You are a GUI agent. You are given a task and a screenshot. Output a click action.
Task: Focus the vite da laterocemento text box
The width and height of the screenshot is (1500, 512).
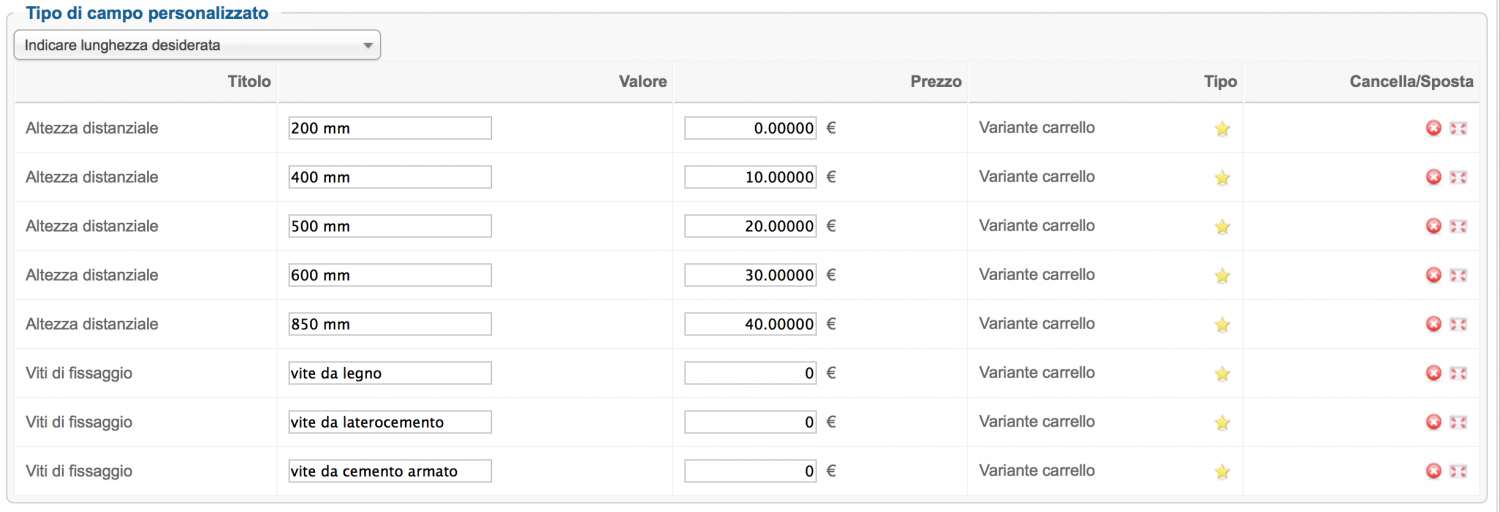390,422
